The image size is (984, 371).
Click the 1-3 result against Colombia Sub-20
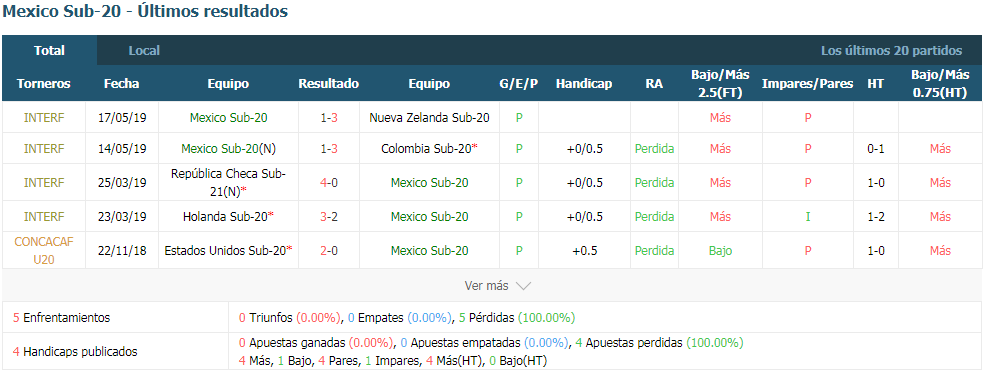coord(328,149)
